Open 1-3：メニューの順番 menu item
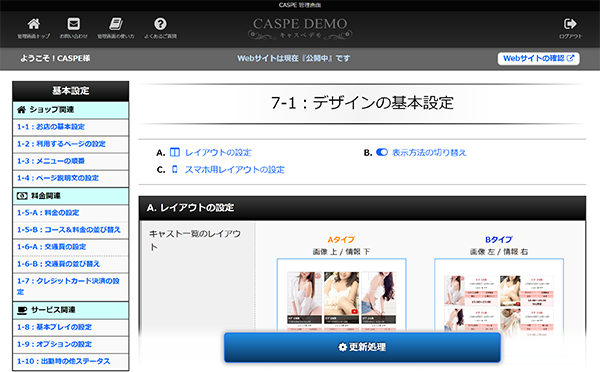The width and height of the screenshot is (600, 372). click(x=71, y=161)
